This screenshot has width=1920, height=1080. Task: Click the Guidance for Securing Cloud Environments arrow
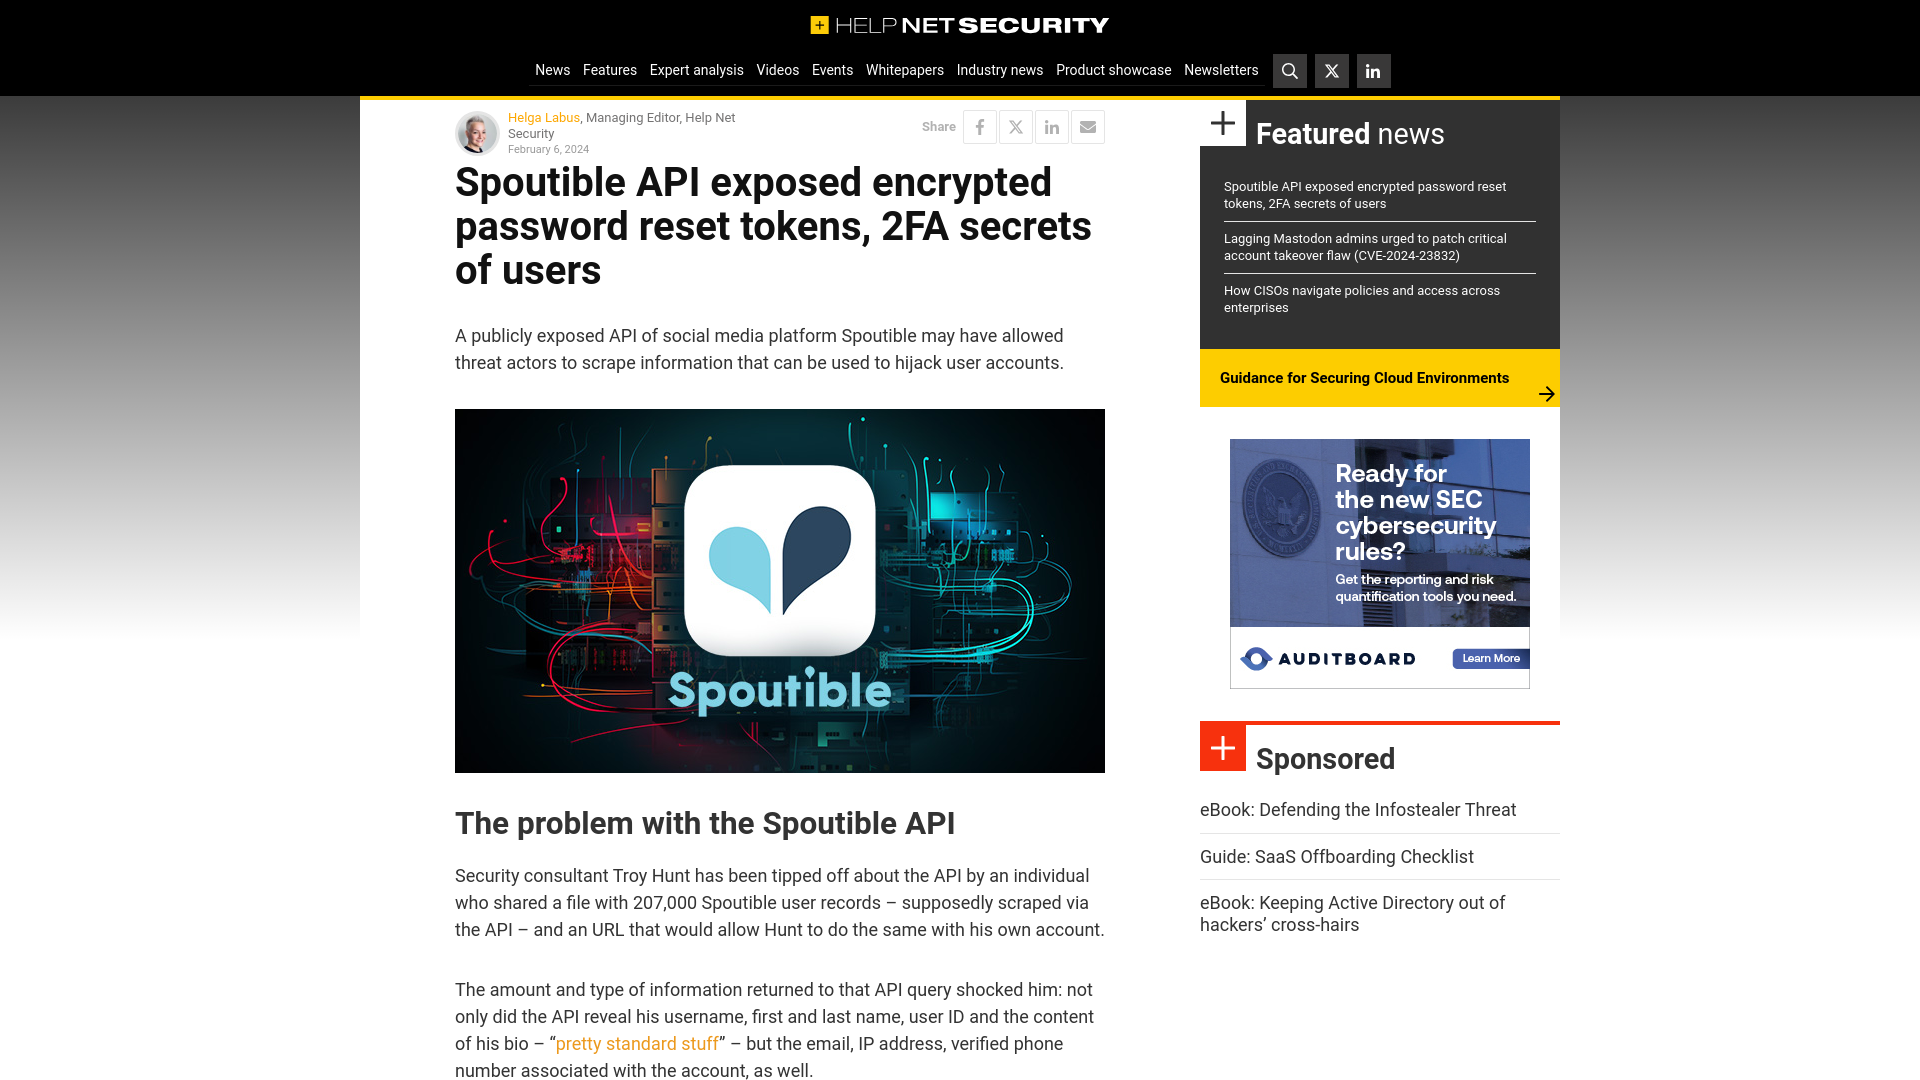(1547, 393)
